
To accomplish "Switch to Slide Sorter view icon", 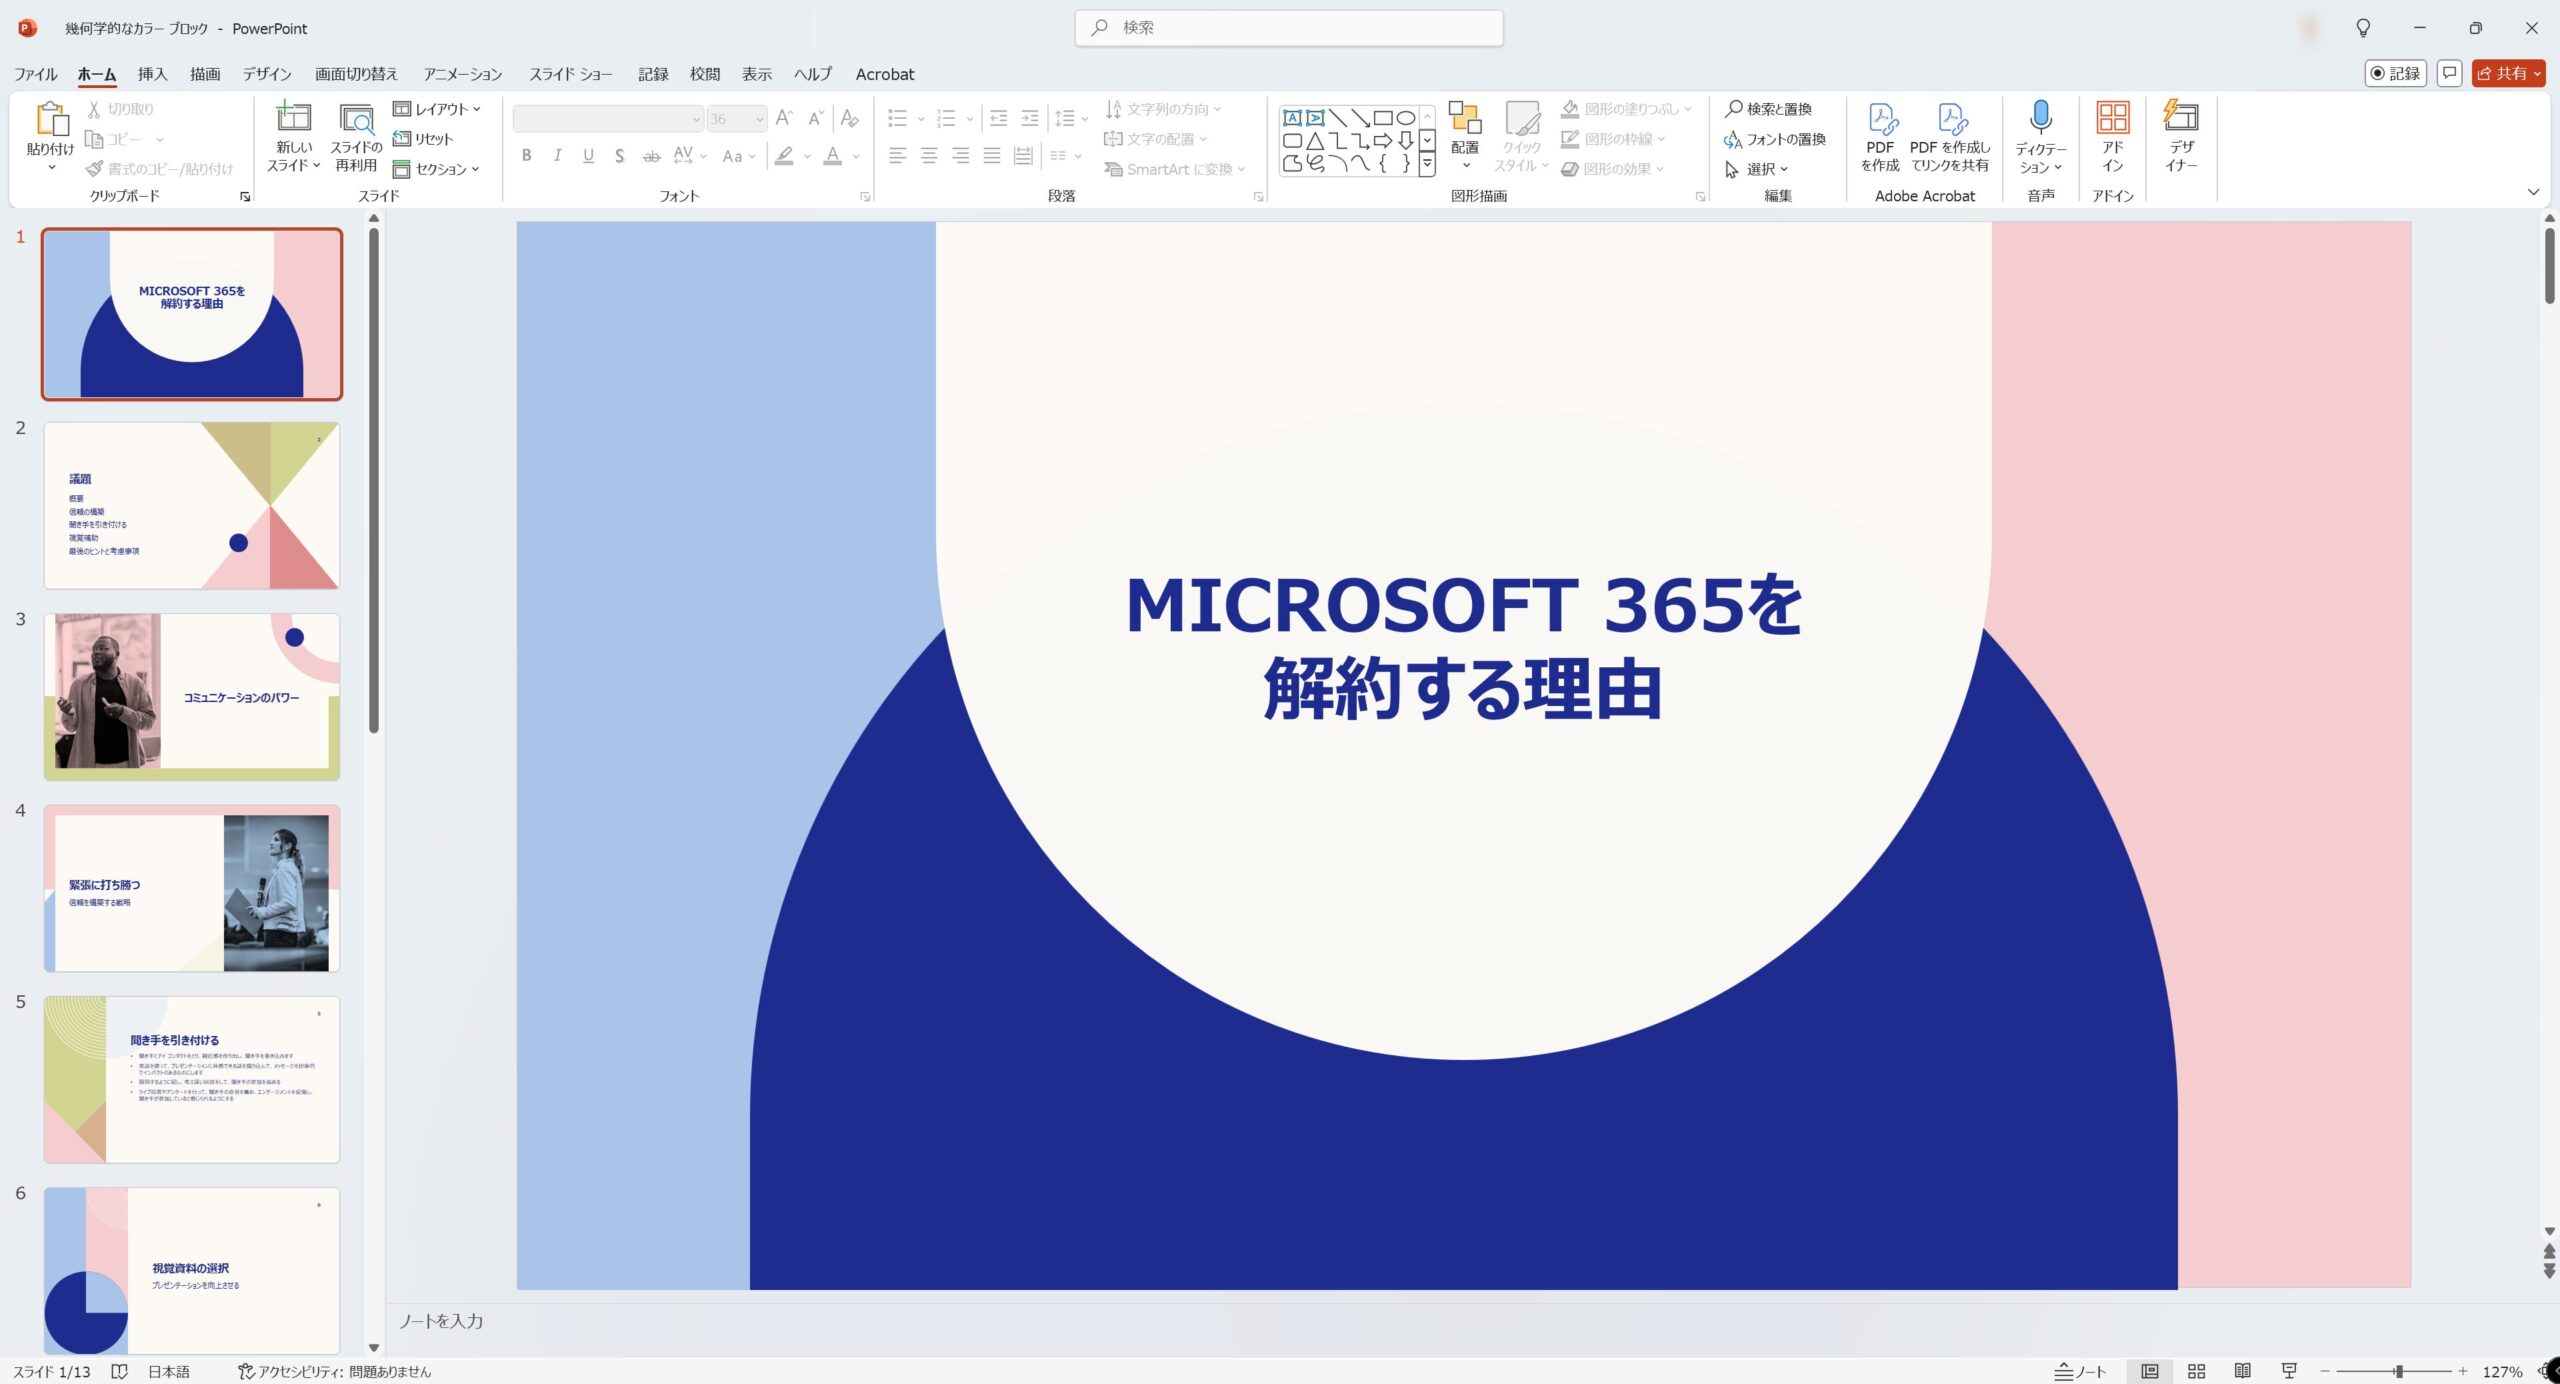I will [x=2196, y=1371].
